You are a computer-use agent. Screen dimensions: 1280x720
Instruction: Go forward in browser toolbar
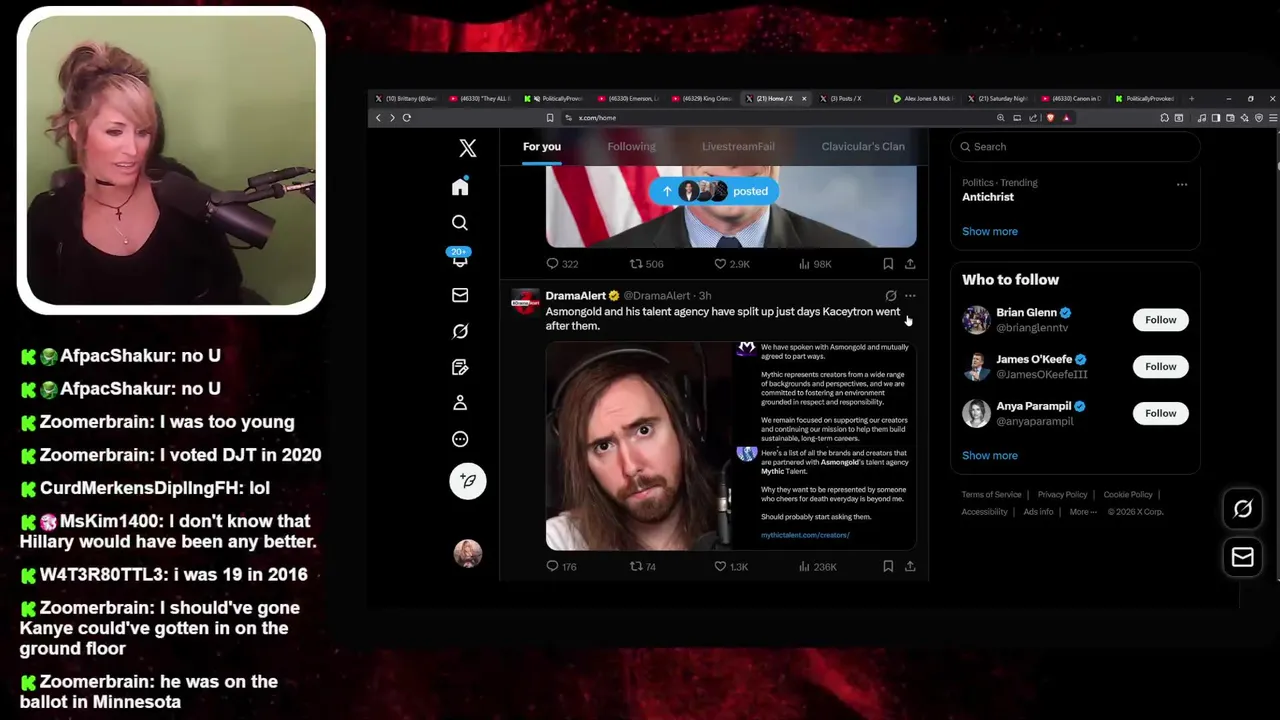coord(392,118)
